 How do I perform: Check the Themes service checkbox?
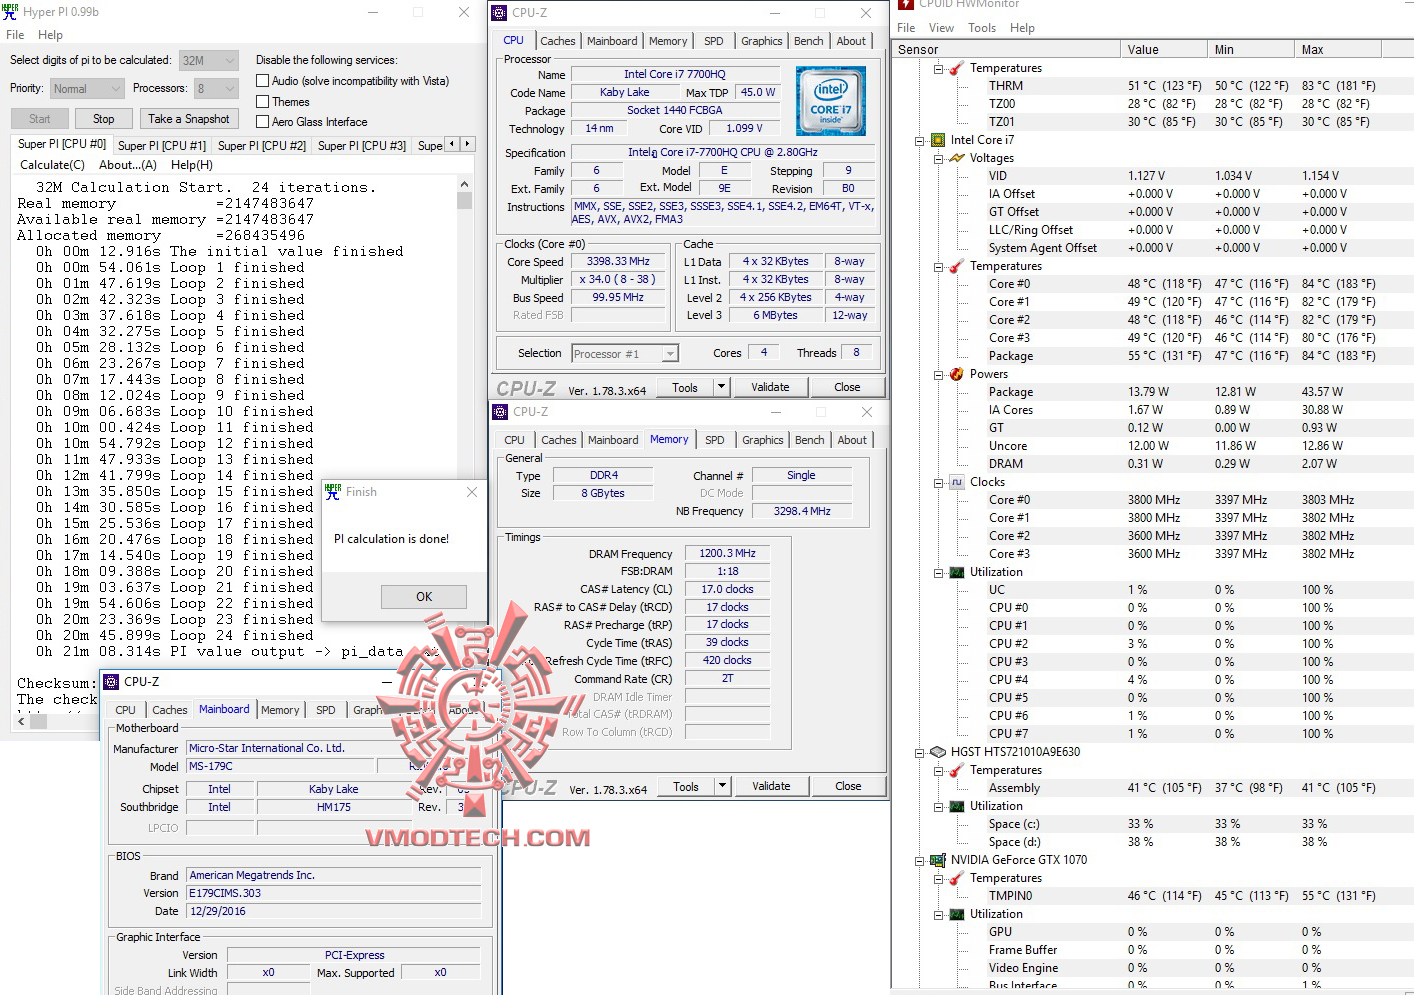click(263, 102)
